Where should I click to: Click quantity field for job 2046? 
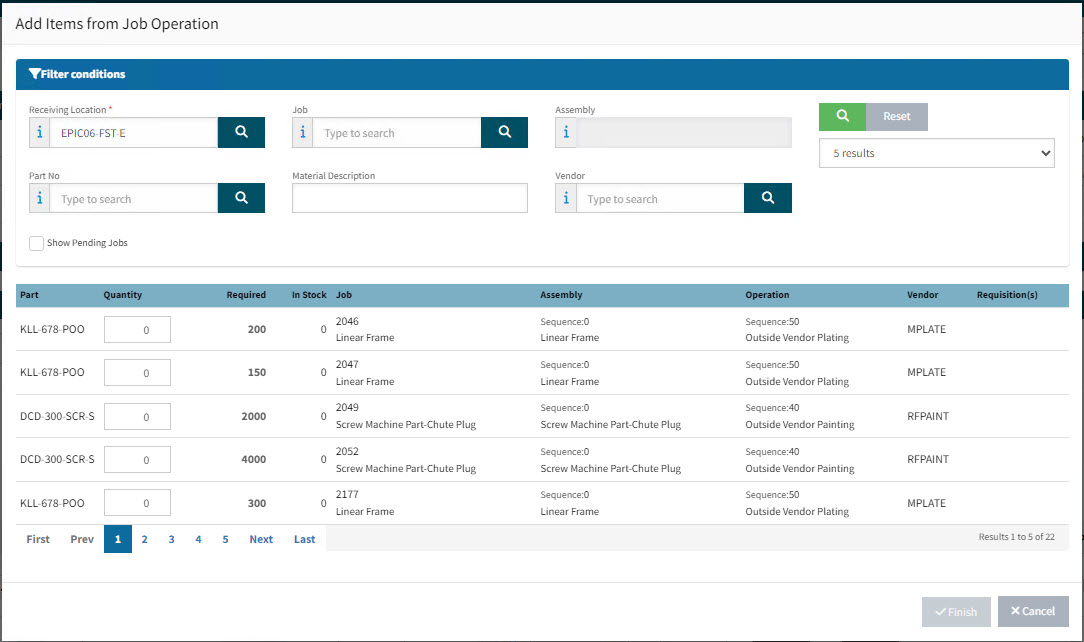coord(137,330)
